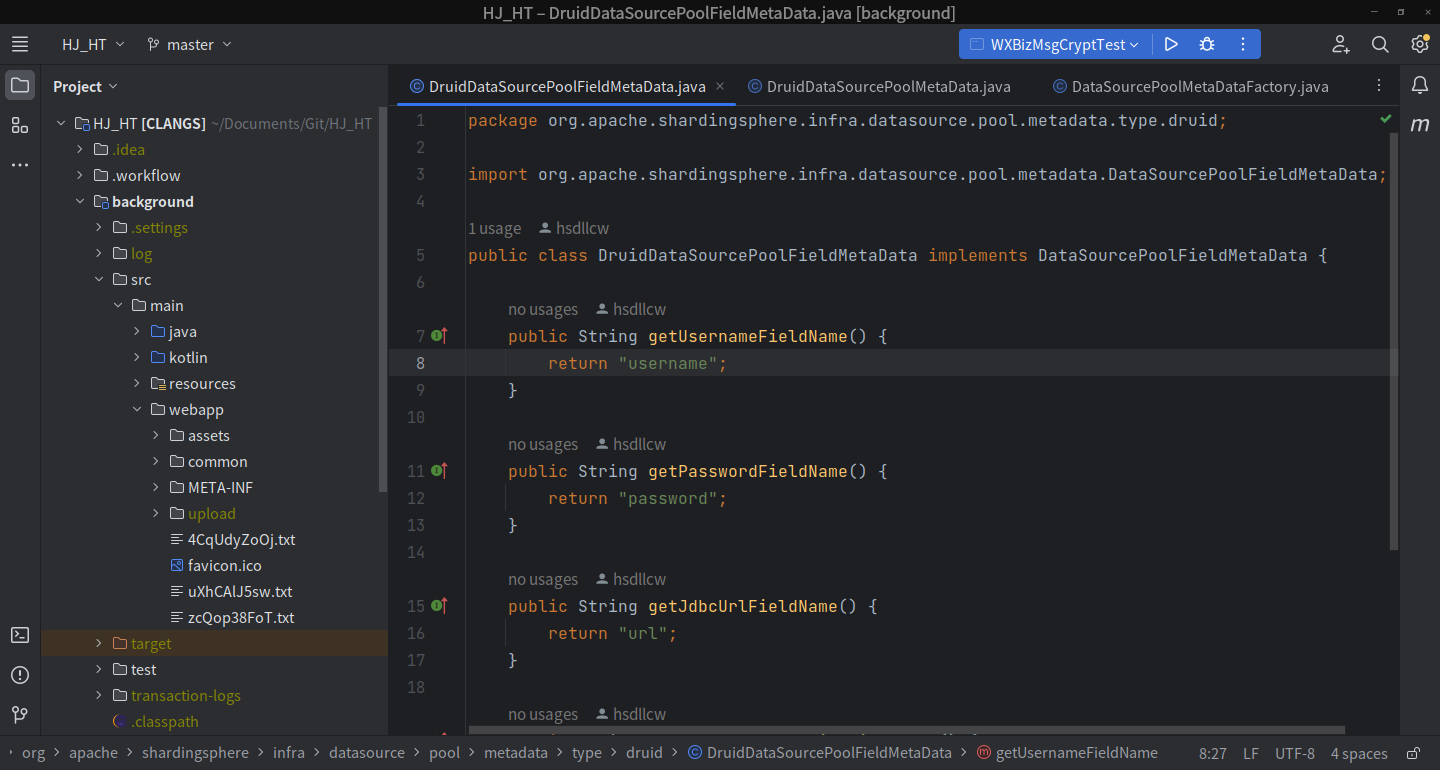Open more run actions menu
The width and height of the screenshot is (1440, 770).
click(x=1243, y=44)
